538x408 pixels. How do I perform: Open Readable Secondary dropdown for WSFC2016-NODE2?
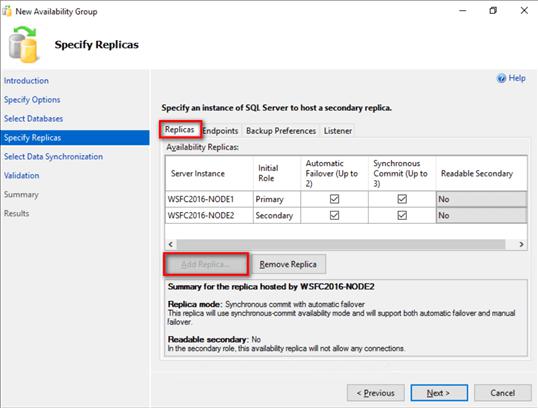(482, 215)
